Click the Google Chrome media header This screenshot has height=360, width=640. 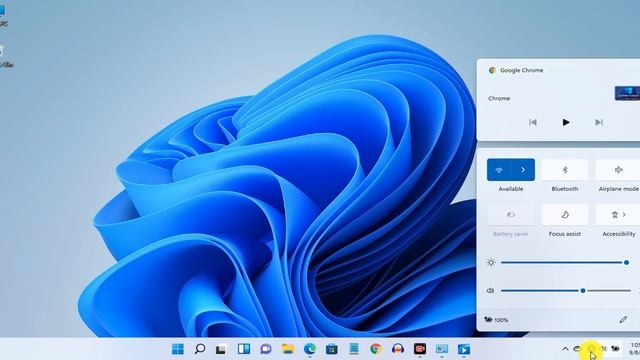pos(516,70)
